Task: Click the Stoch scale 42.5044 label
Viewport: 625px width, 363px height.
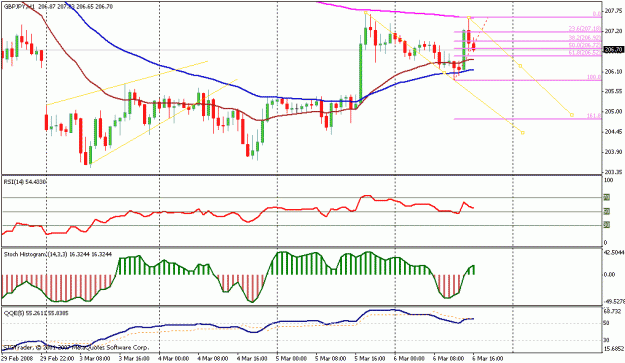Action: tap(614, 253)
